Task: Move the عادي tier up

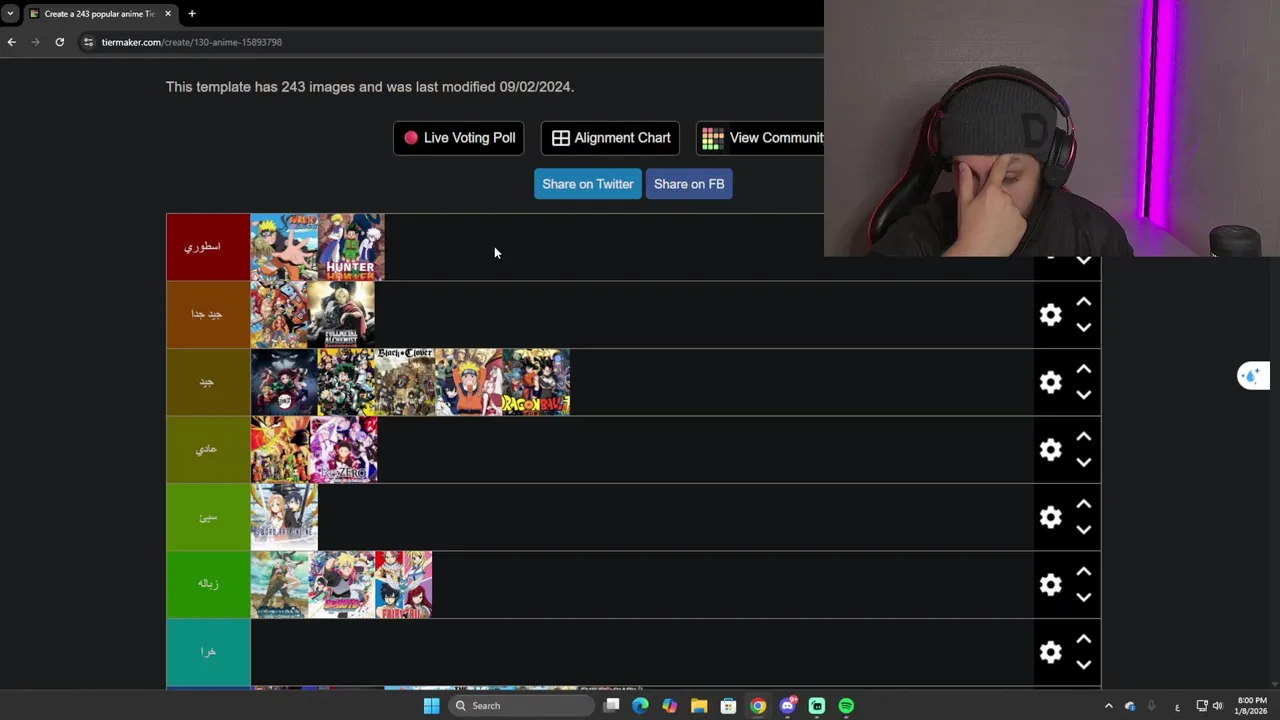Action: 1083,437
